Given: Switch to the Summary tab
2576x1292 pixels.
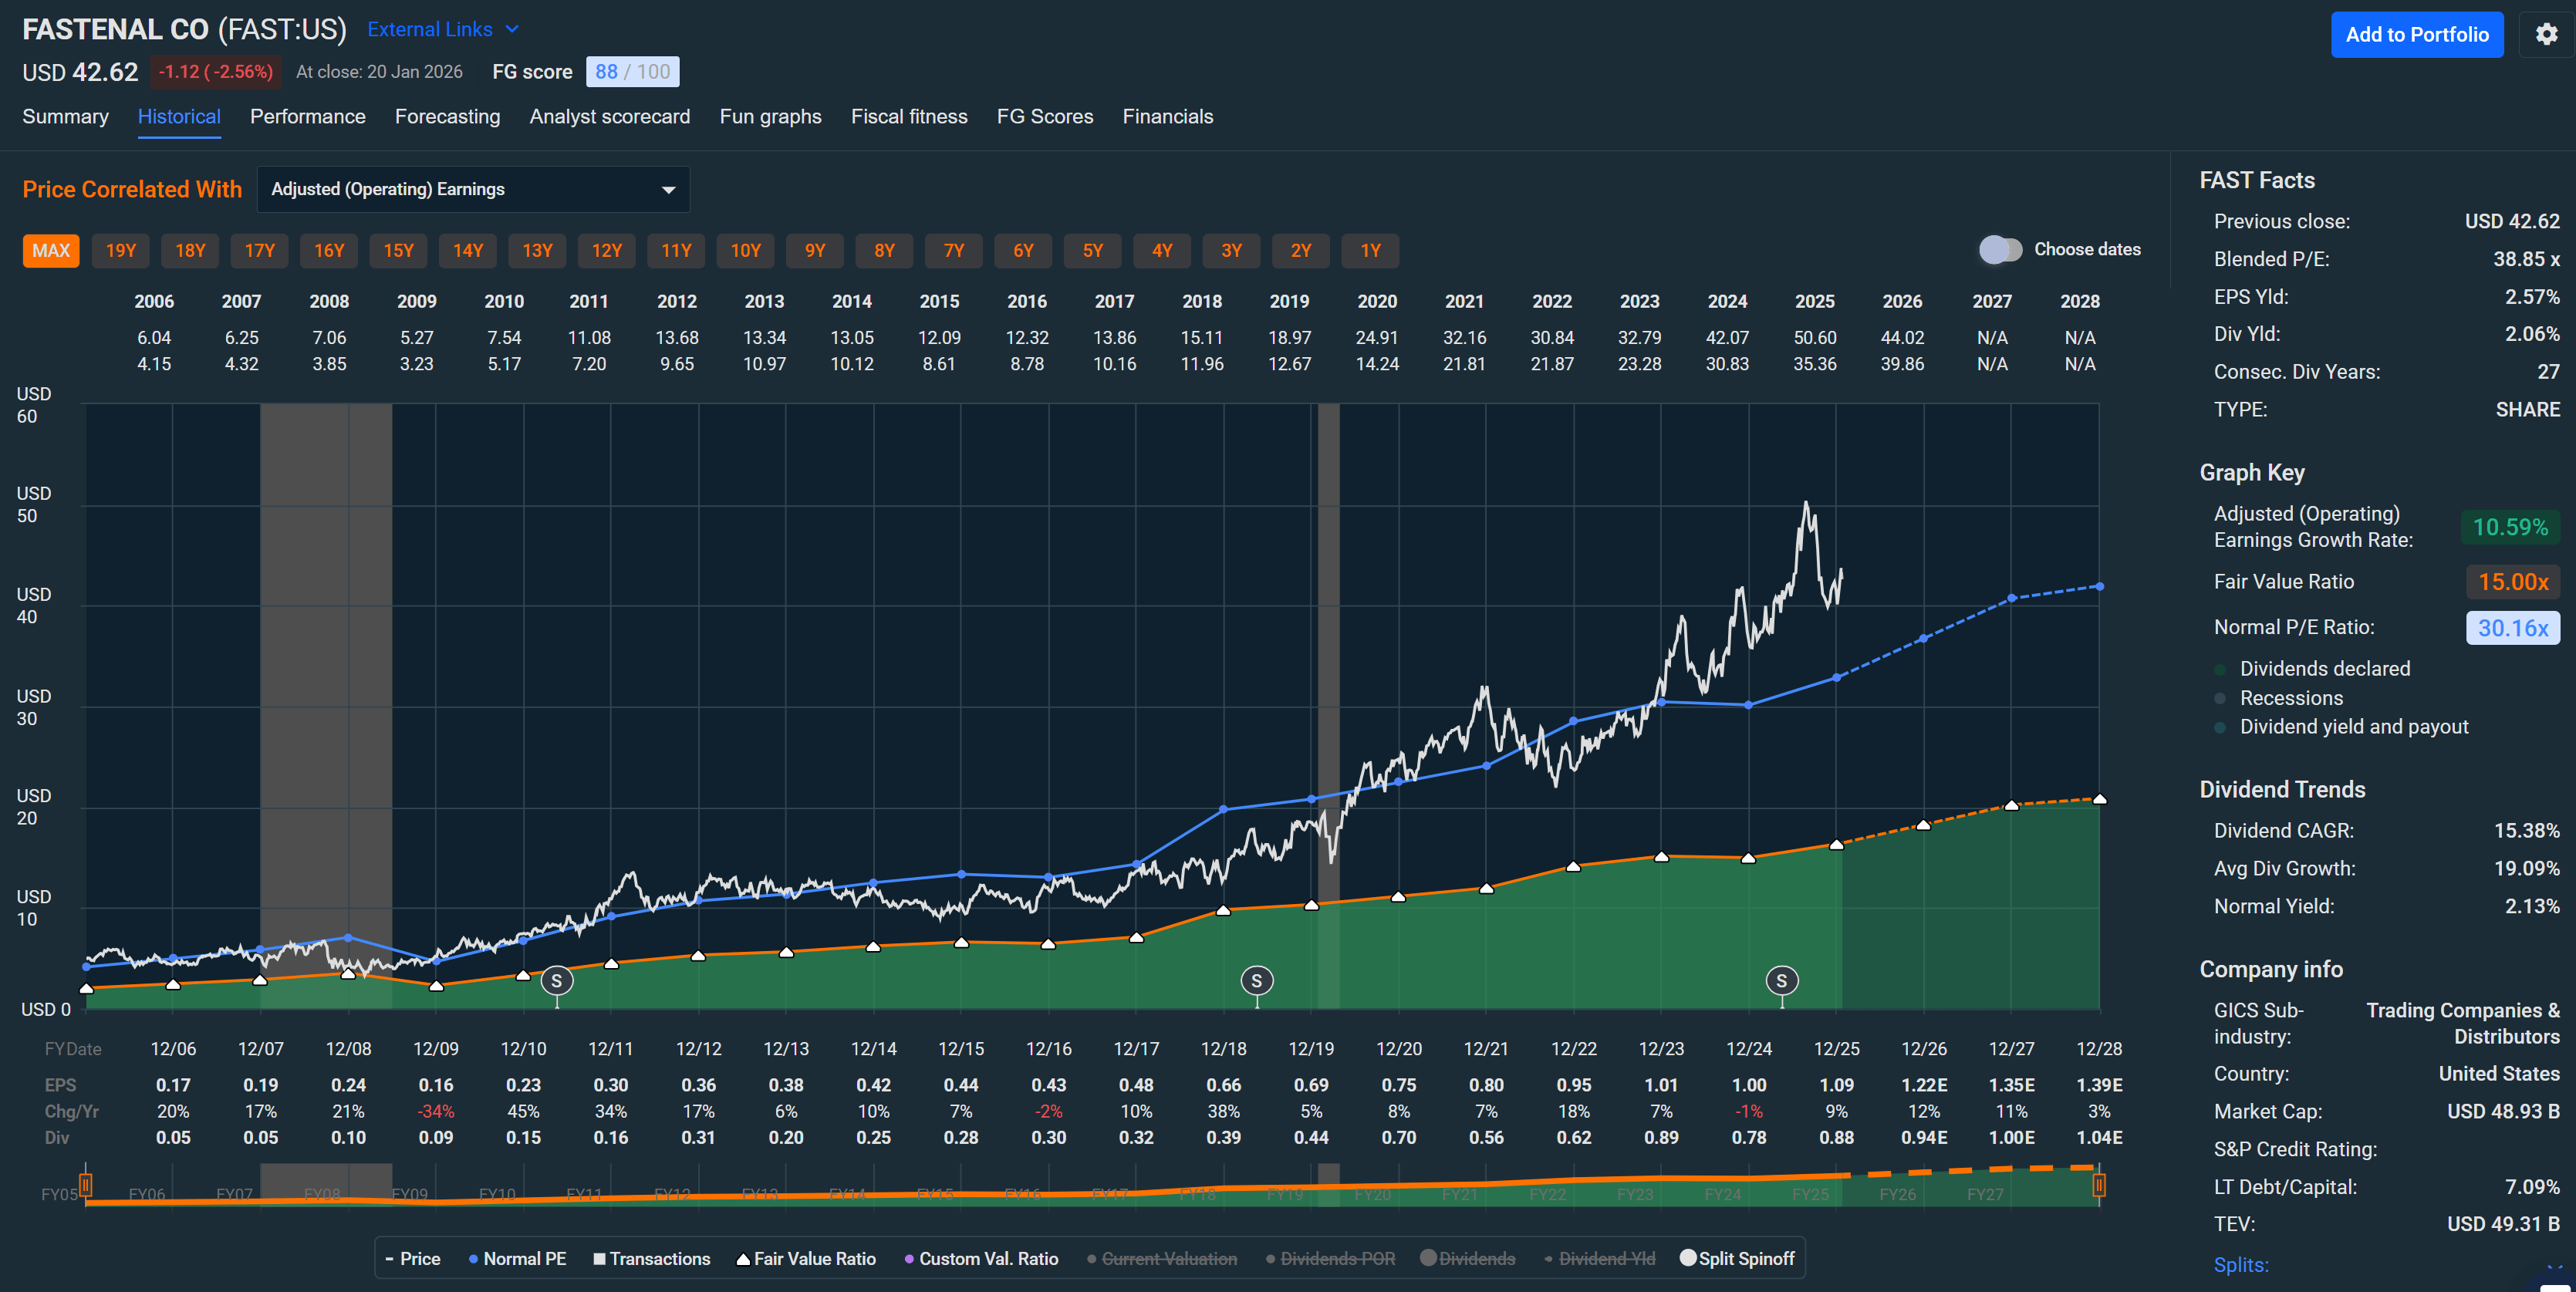Looking at the screenshot, I should [65, 117].
